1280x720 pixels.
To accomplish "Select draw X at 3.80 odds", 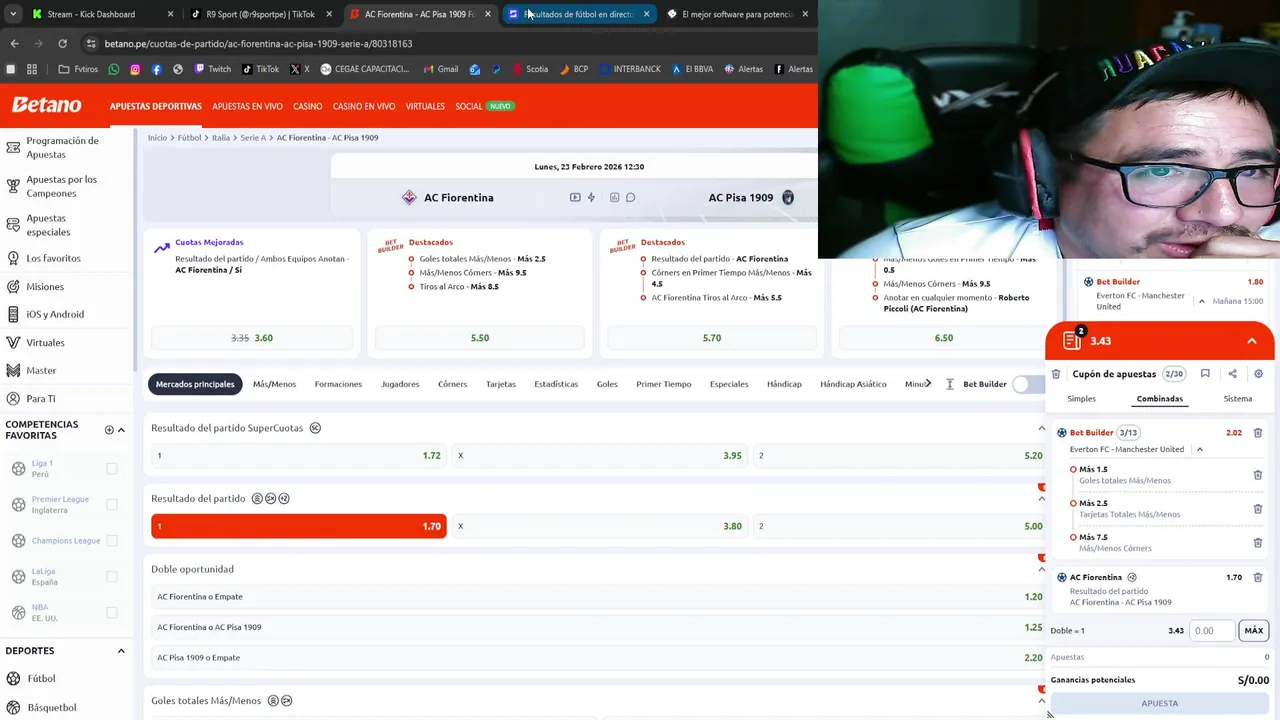I will click(599, 526).
